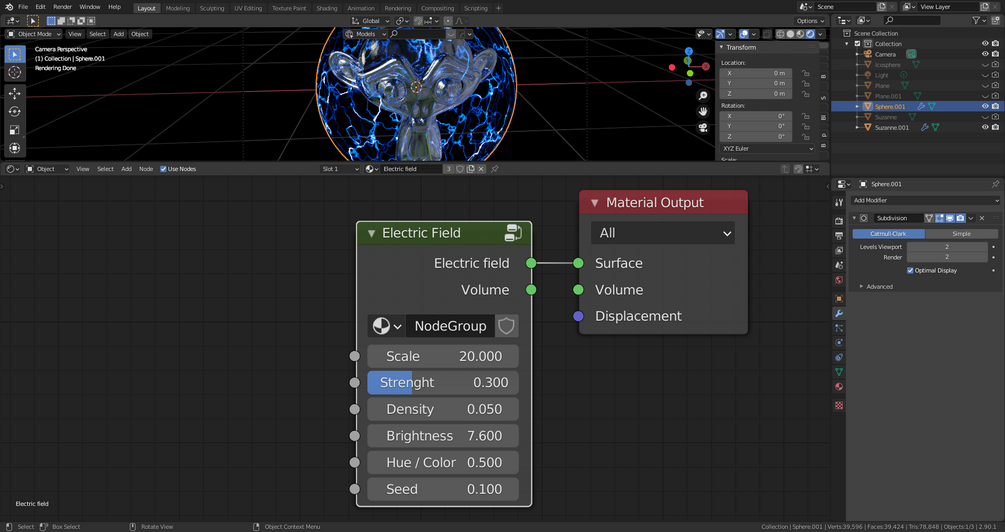This screenshot has width=1005, height=532.
Task: Click the pan view hand icon
Action: click(x=703, y=112)
